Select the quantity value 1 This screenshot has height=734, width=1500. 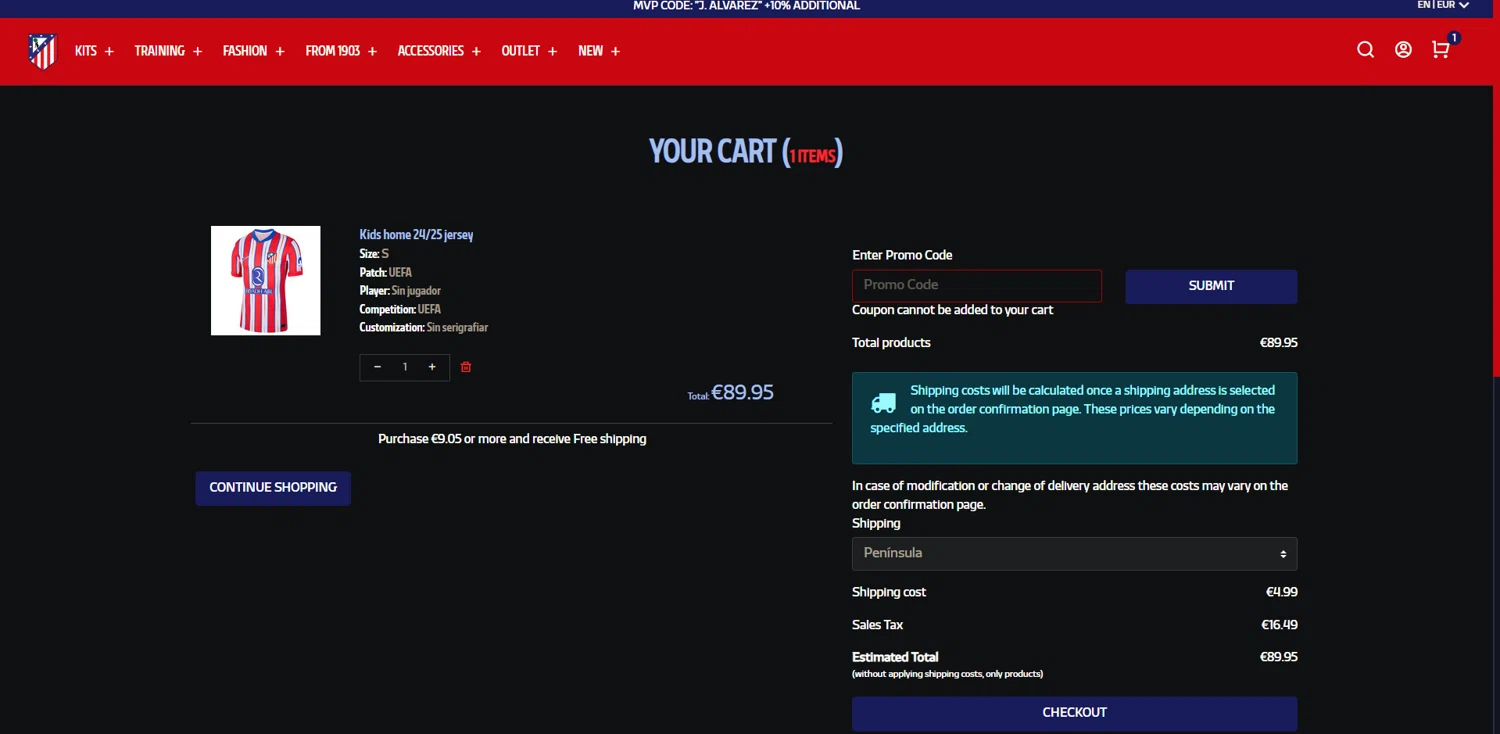(405, 367)
